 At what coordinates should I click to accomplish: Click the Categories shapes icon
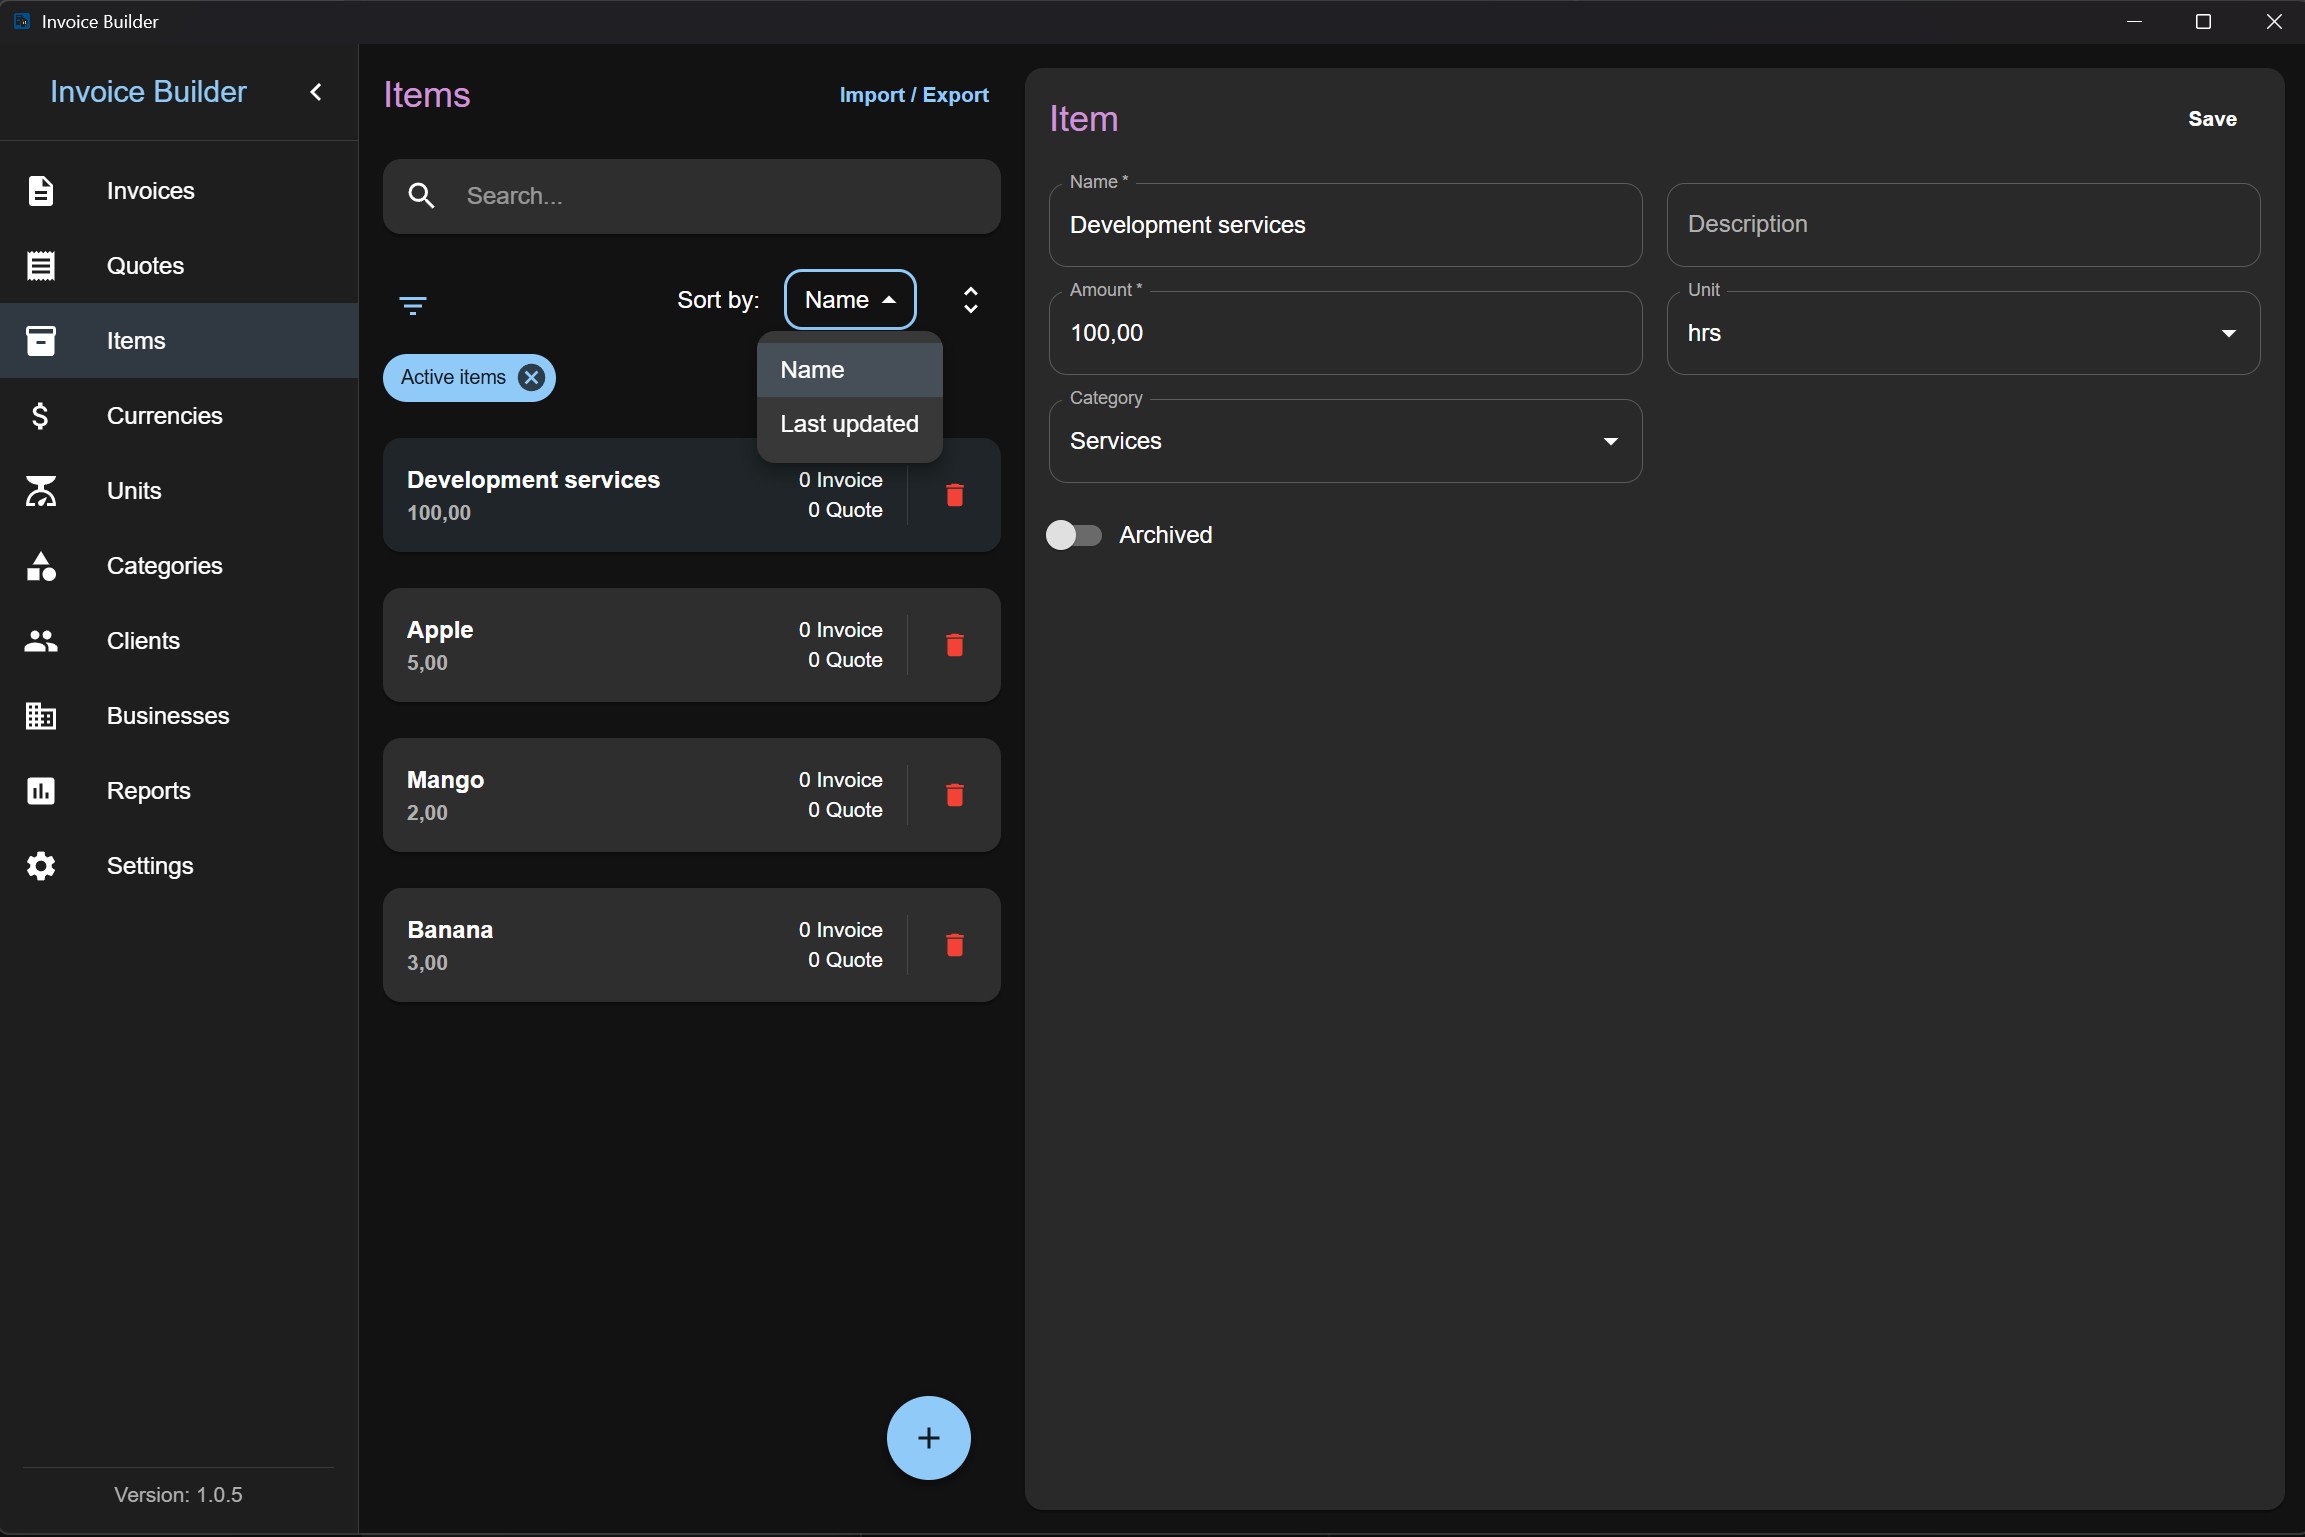pyautogui.click(x=41, y=566)
